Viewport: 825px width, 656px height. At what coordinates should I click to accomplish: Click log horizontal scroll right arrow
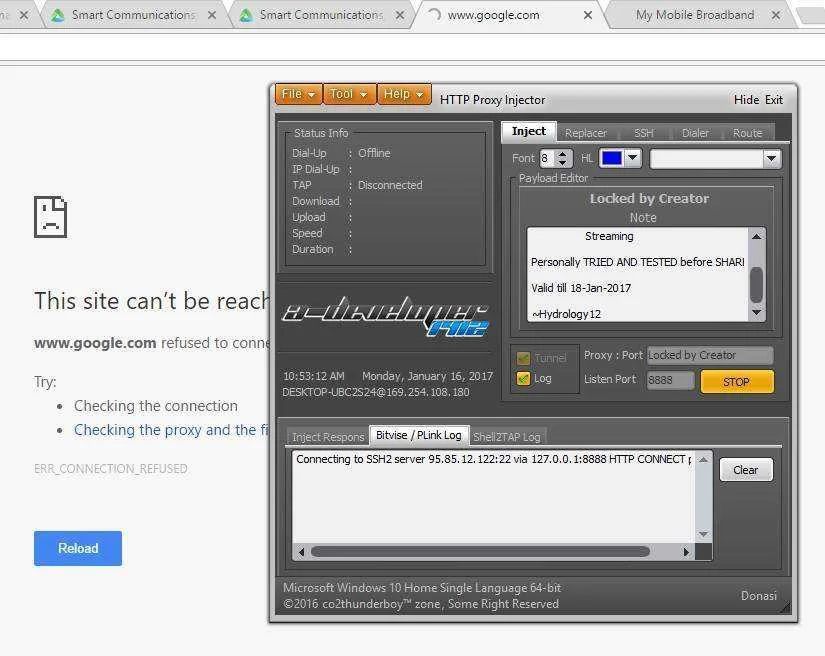[686, 552]
